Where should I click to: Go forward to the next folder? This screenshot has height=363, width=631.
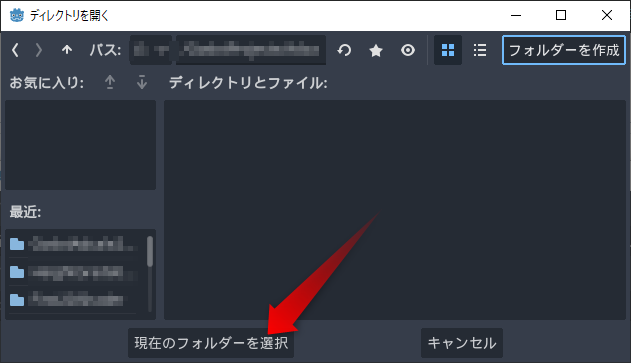coord(39,50)
